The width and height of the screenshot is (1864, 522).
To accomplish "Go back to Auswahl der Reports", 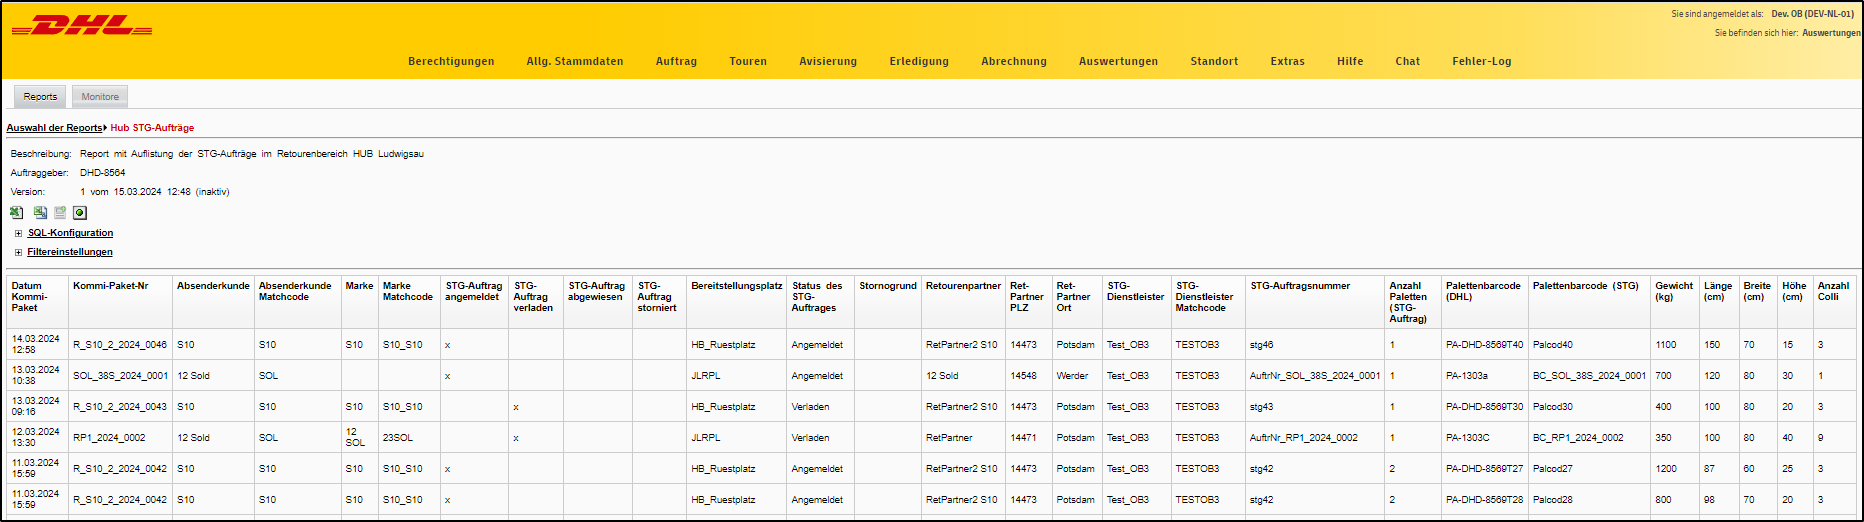I will pos(54,128).
